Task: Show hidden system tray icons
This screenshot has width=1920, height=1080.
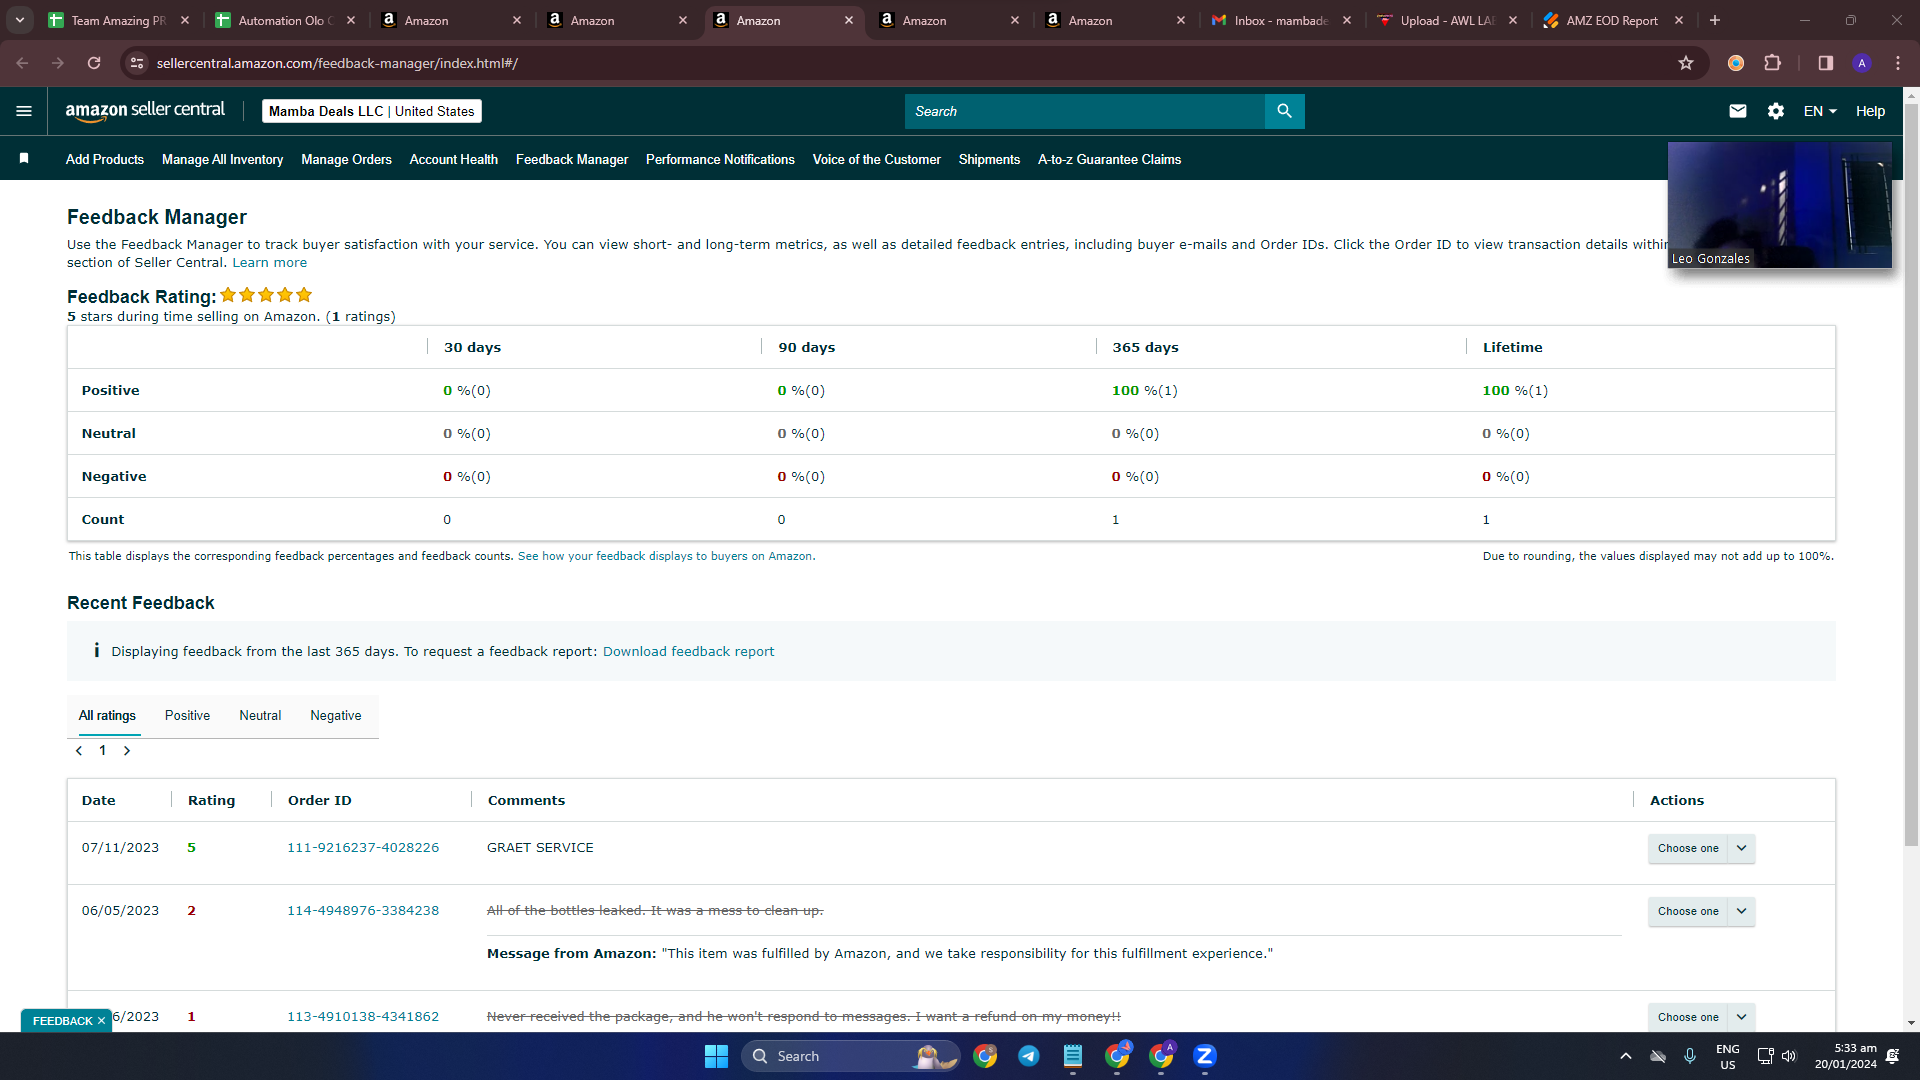Action: 1626,1056
